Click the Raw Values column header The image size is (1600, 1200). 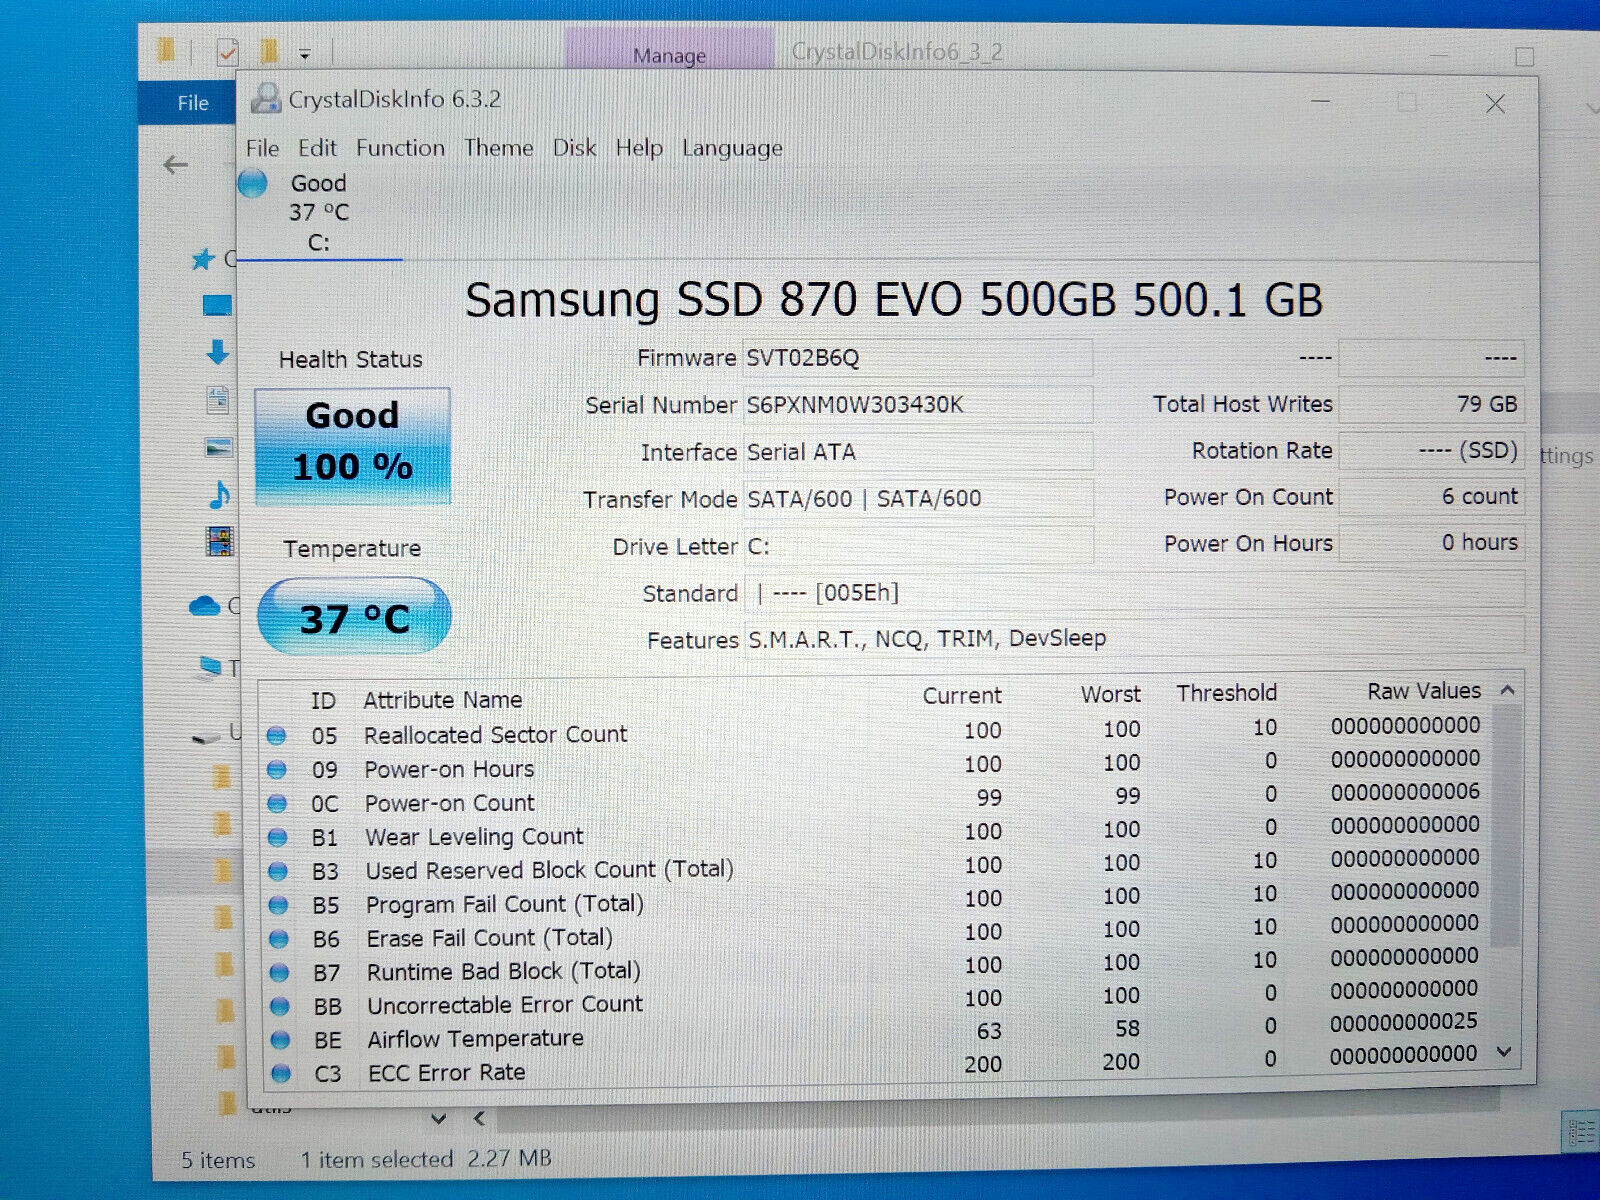[1424, 691]
